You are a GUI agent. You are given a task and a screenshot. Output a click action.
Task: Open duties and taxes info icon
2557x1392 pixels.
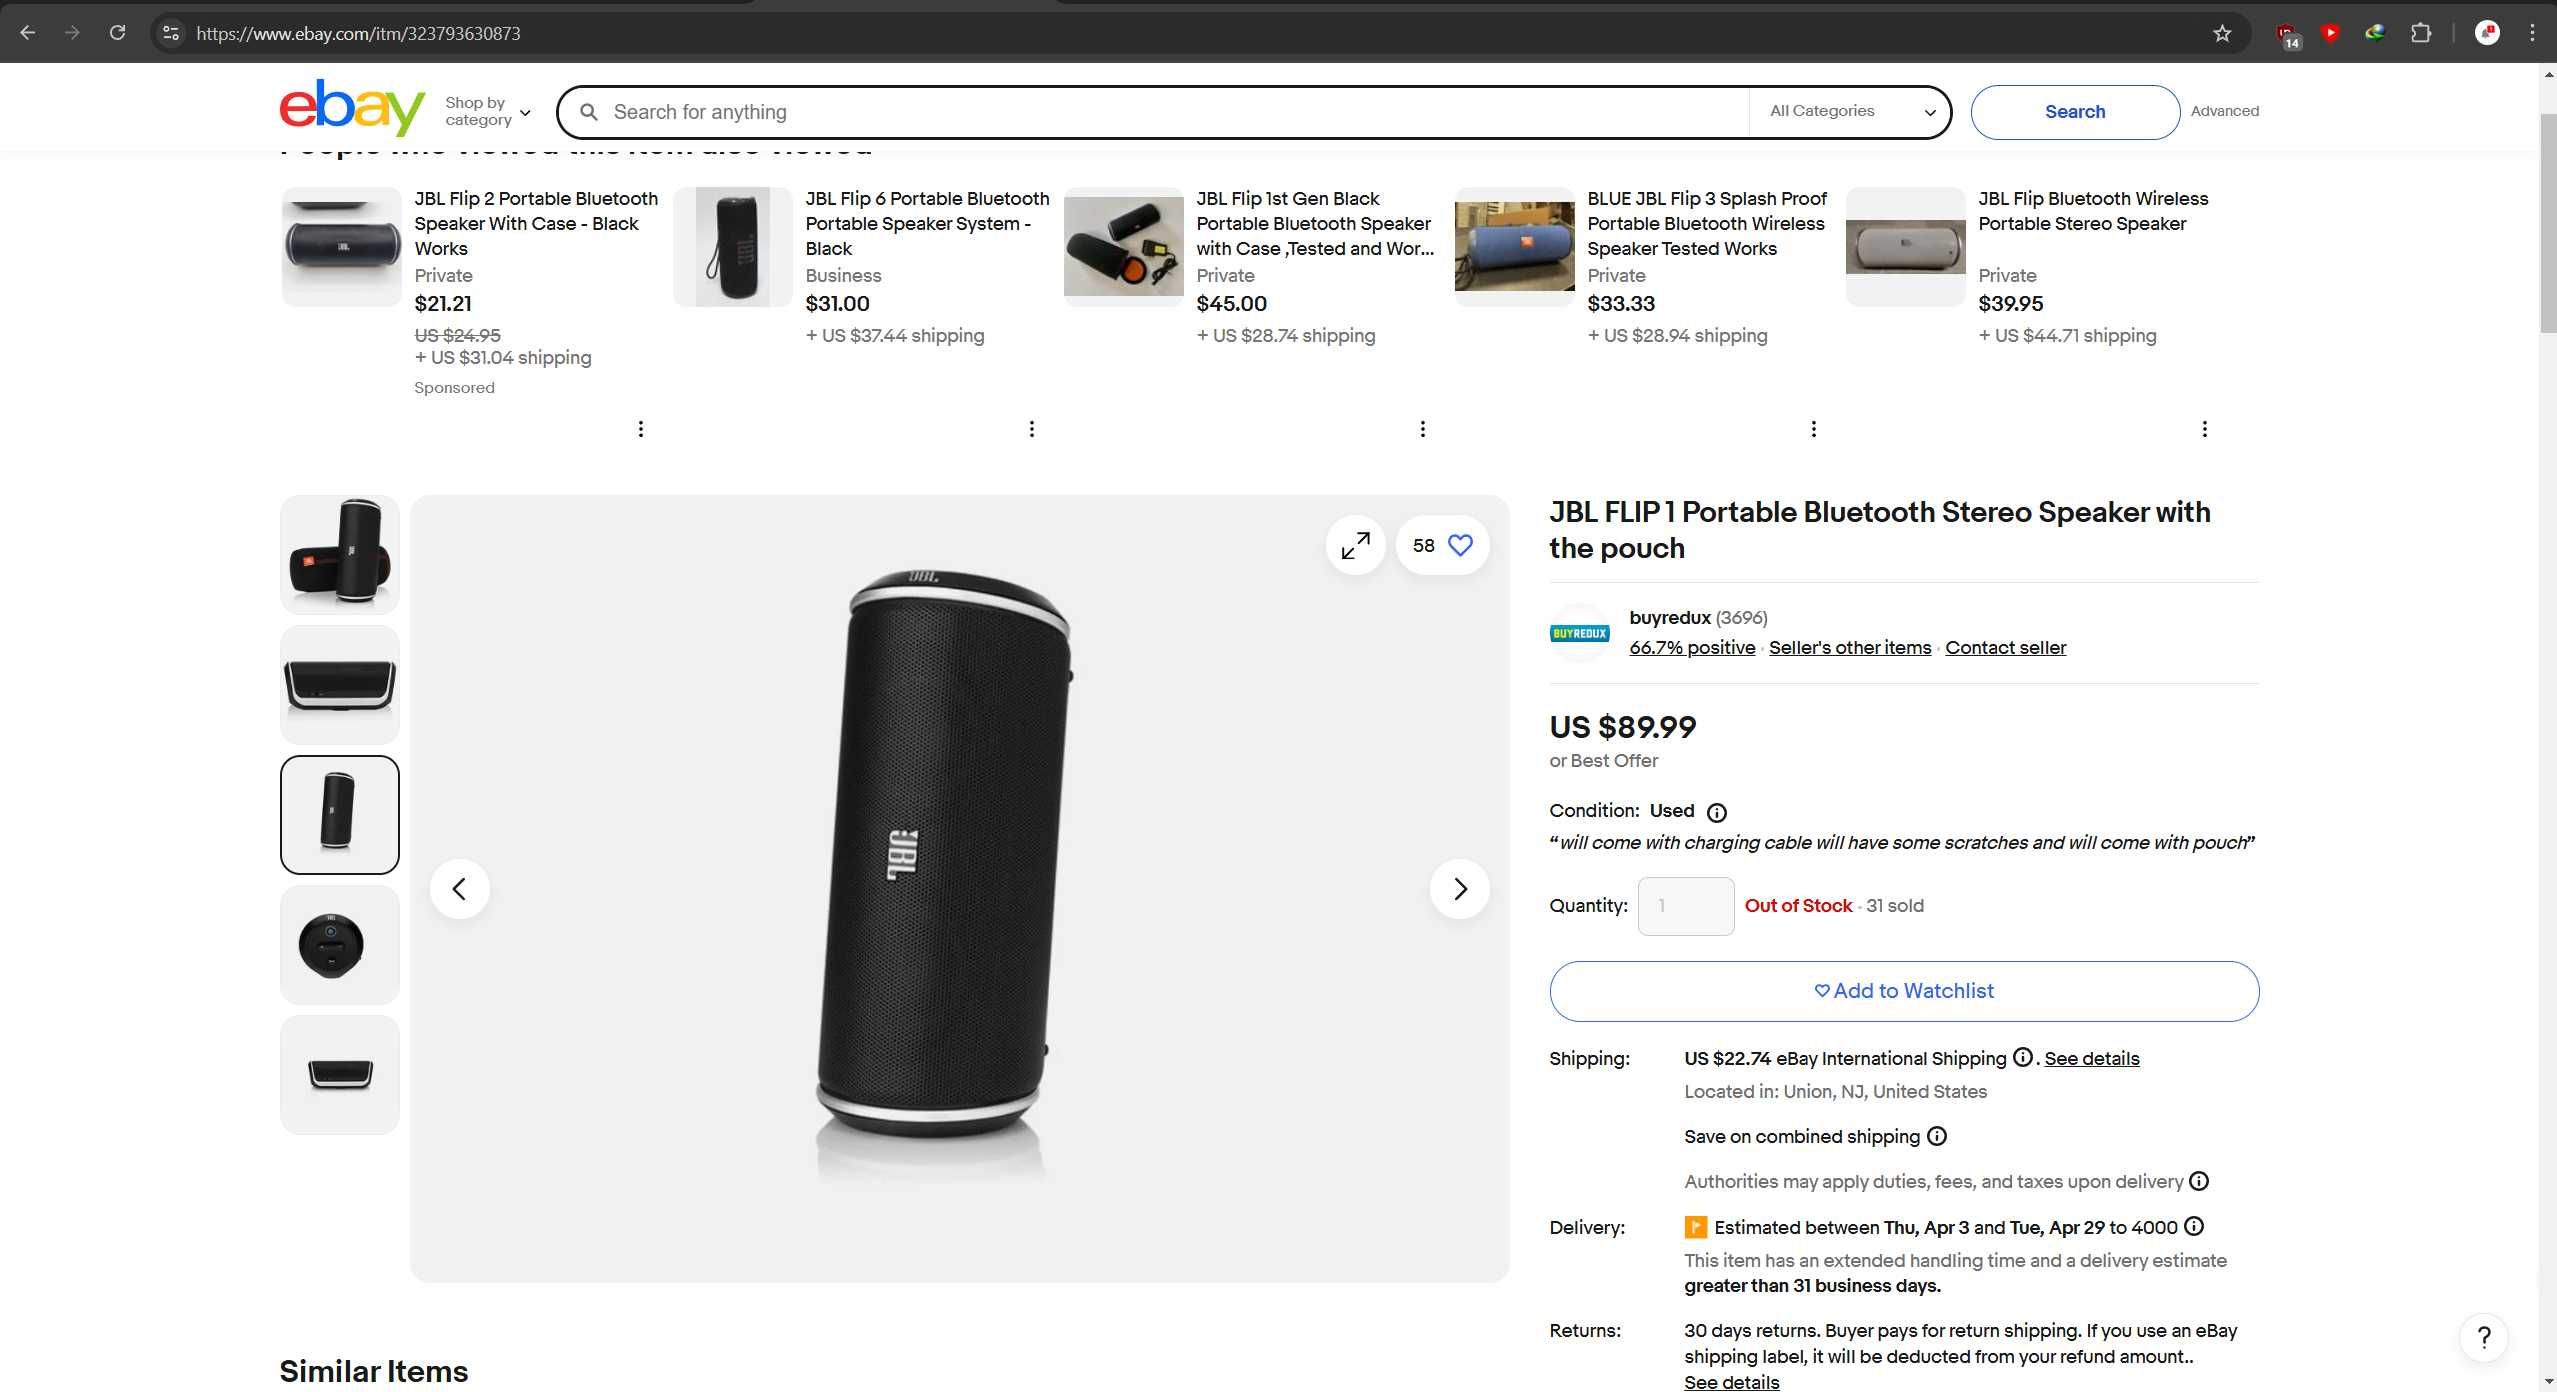tap(2198, 1181)
